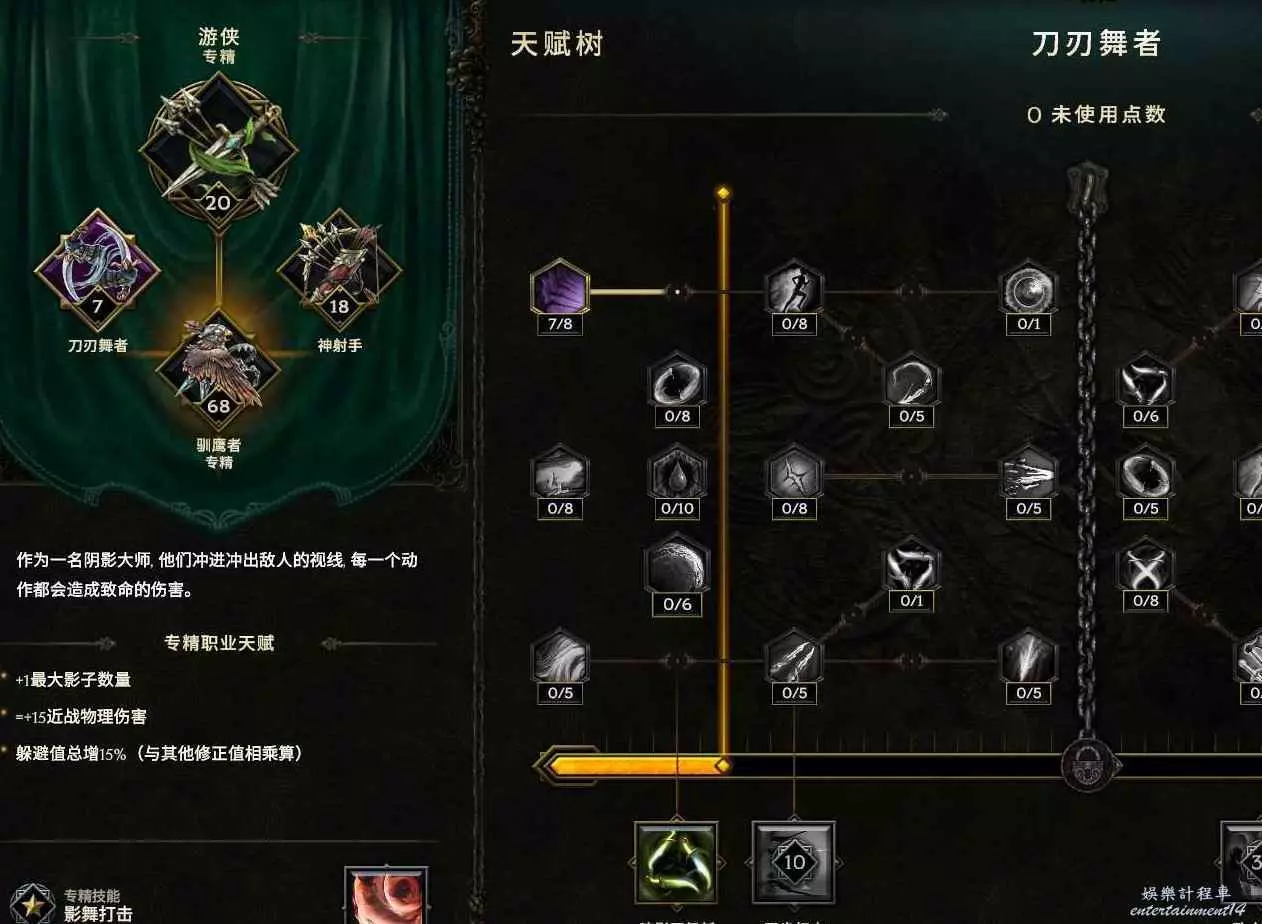Select the skill icon marked with 10
1262x924 pixels.
coord(794,861)
